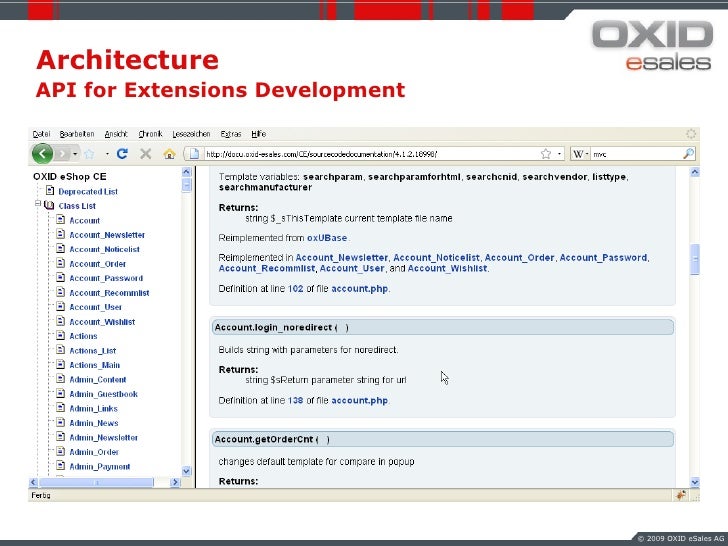Go to the home page icon
The image size is (728, 546).
tap(169, 154)
